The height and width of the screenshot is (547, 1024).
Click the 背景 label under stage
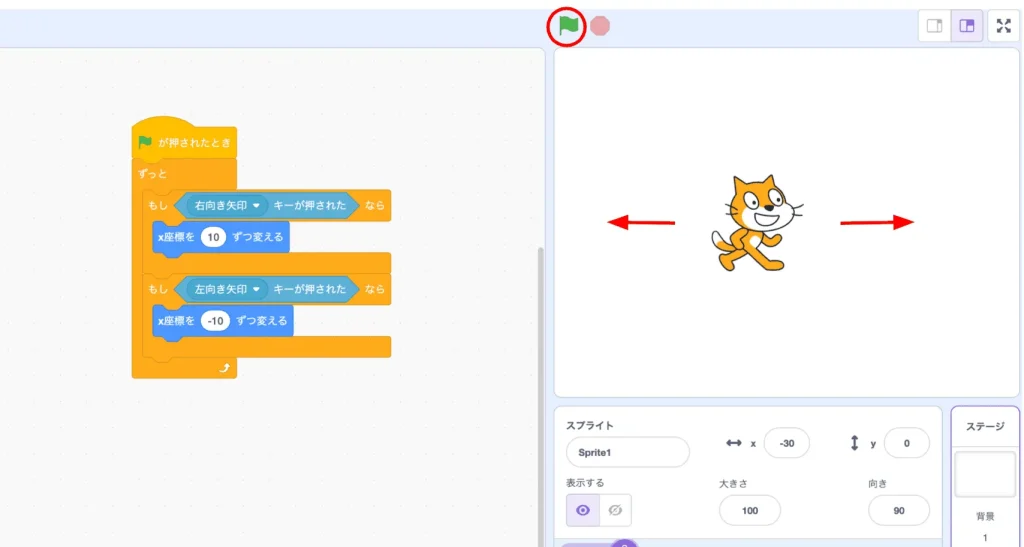[x=985, y=516]
